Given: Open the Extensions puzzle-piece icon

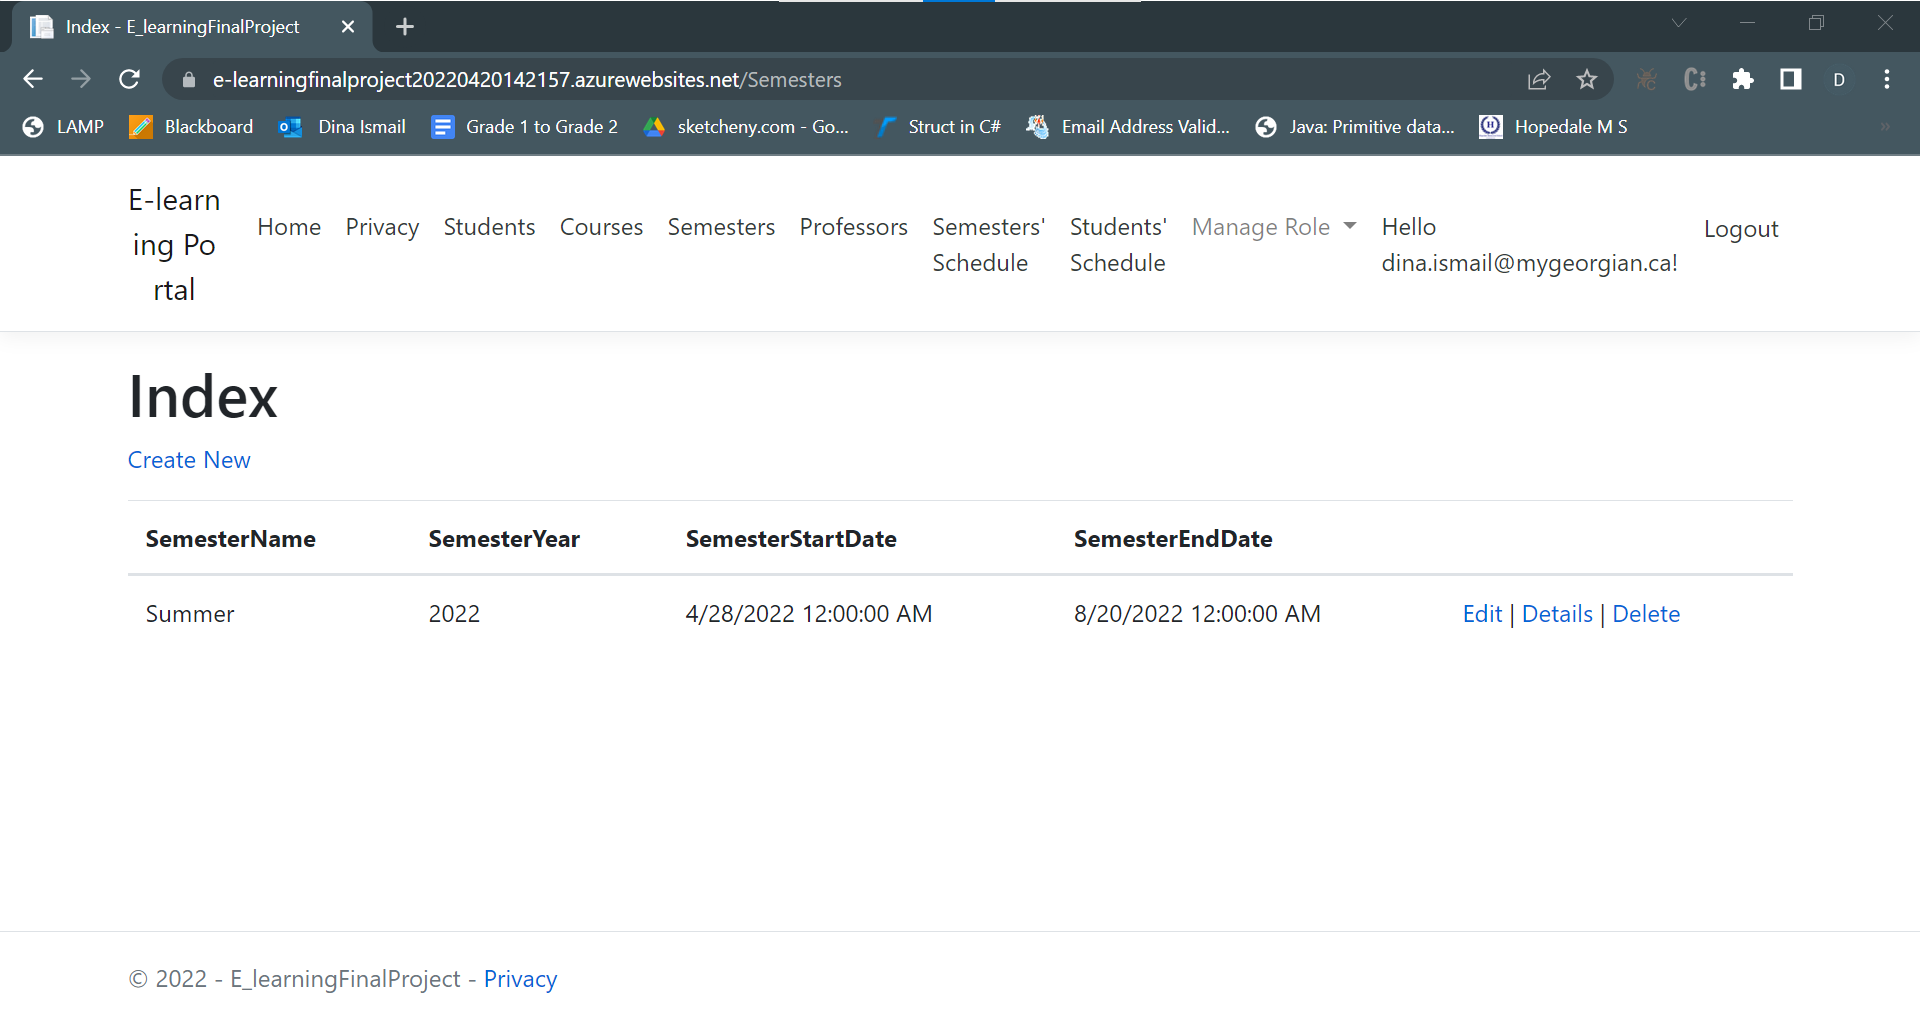Looking at the screenshot, I should point(1743,79).
